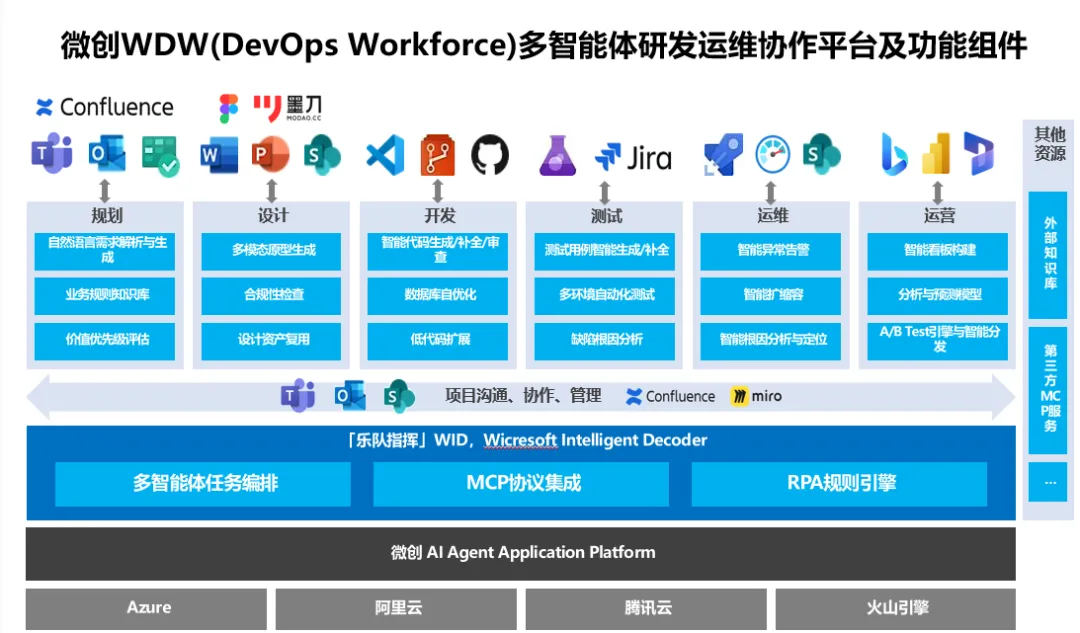1080x633 pixels.
Task: Click the purple Dynamics icon above 运营
Action: coord(979,153)
